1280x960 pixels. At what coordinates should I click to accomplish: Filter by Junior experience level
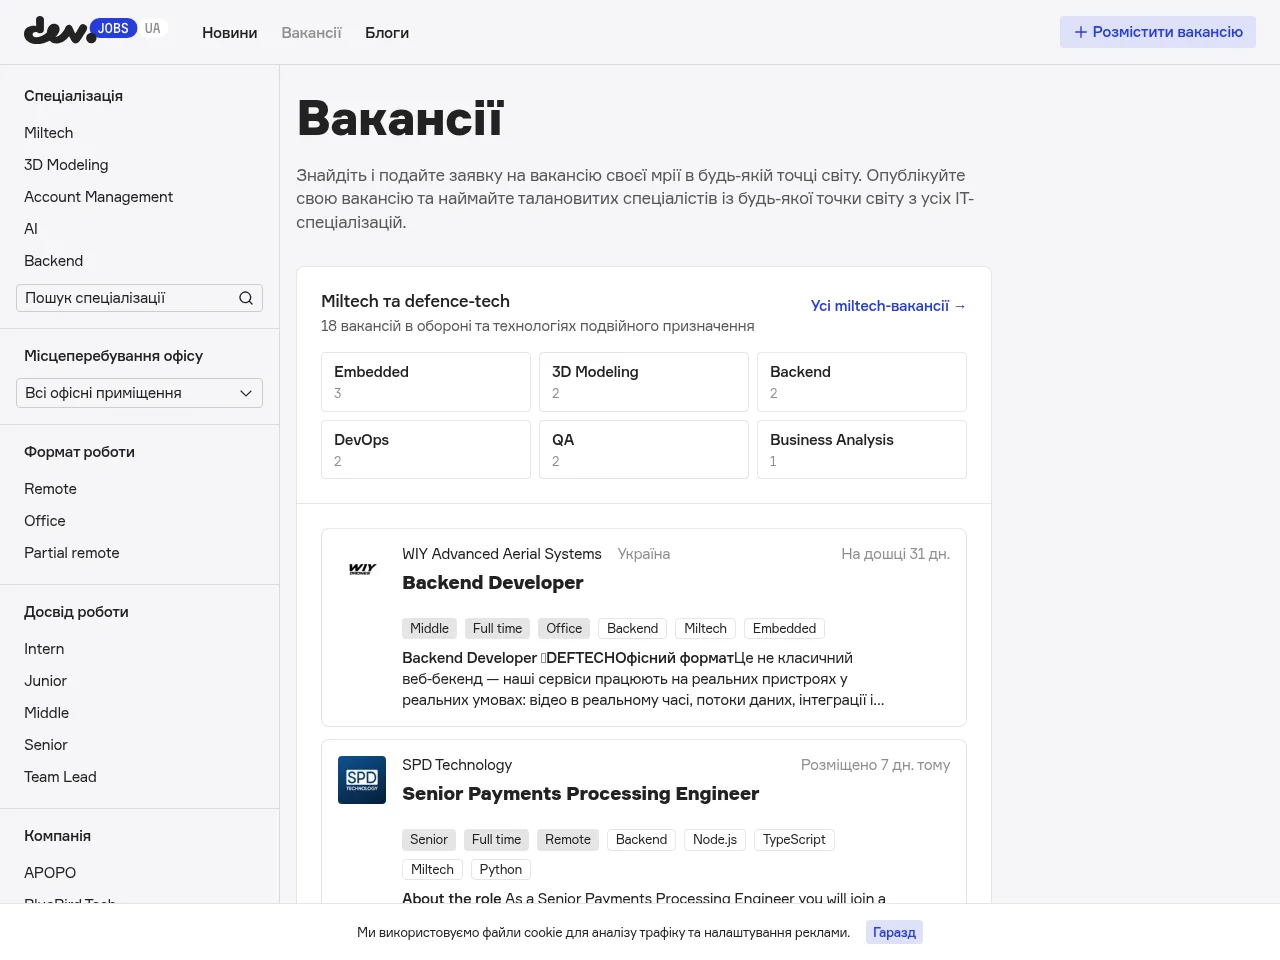[x=45, y=681]
